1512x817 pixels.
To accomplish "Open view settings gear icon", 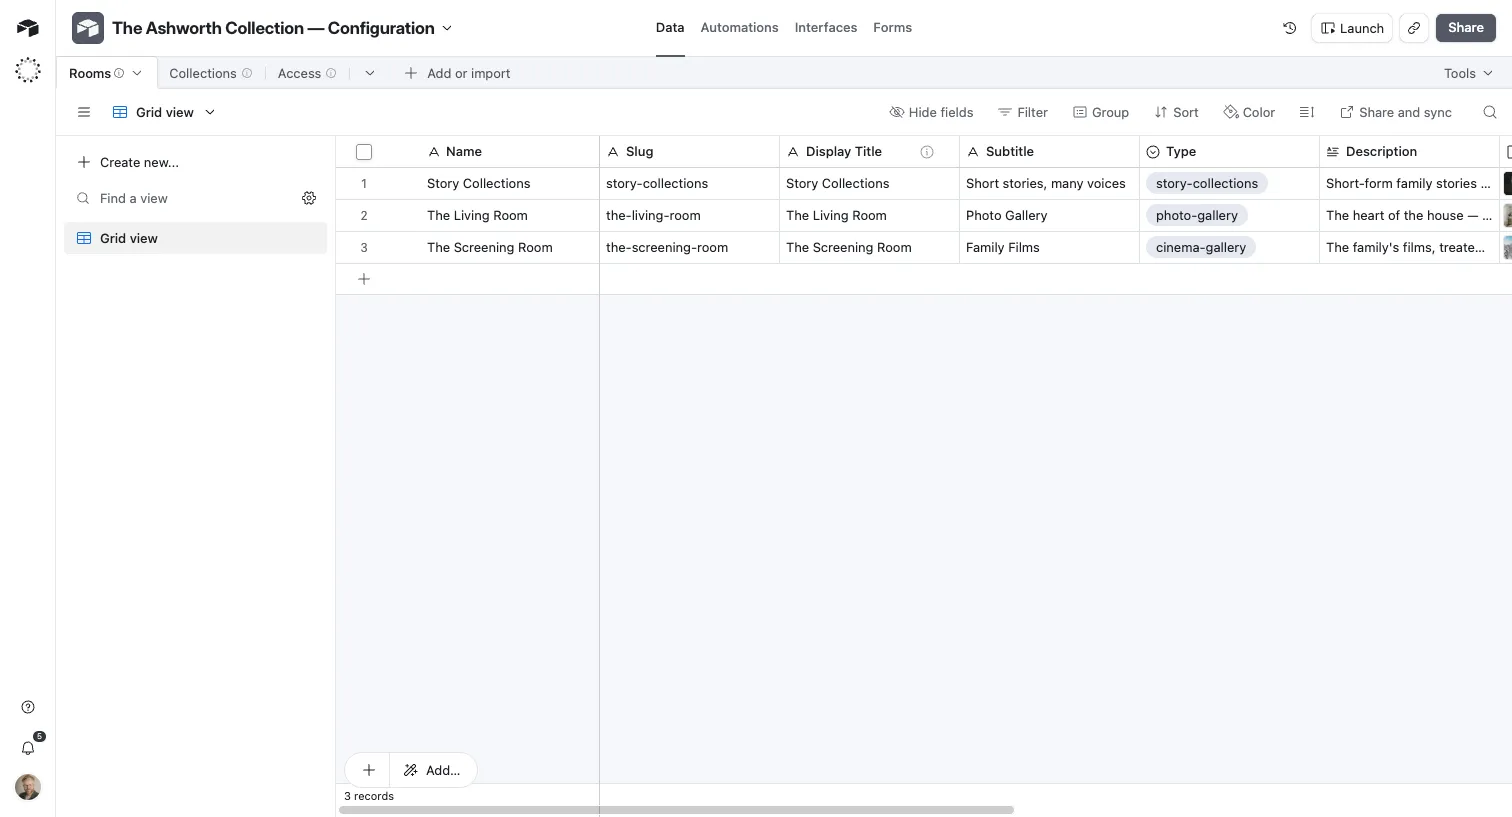I will click(x=309, y=198).
